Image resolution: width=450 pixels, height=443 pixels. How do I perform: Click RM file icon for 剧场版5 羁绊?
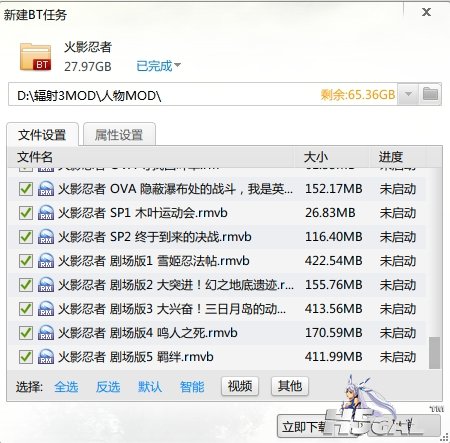(46, 357)
